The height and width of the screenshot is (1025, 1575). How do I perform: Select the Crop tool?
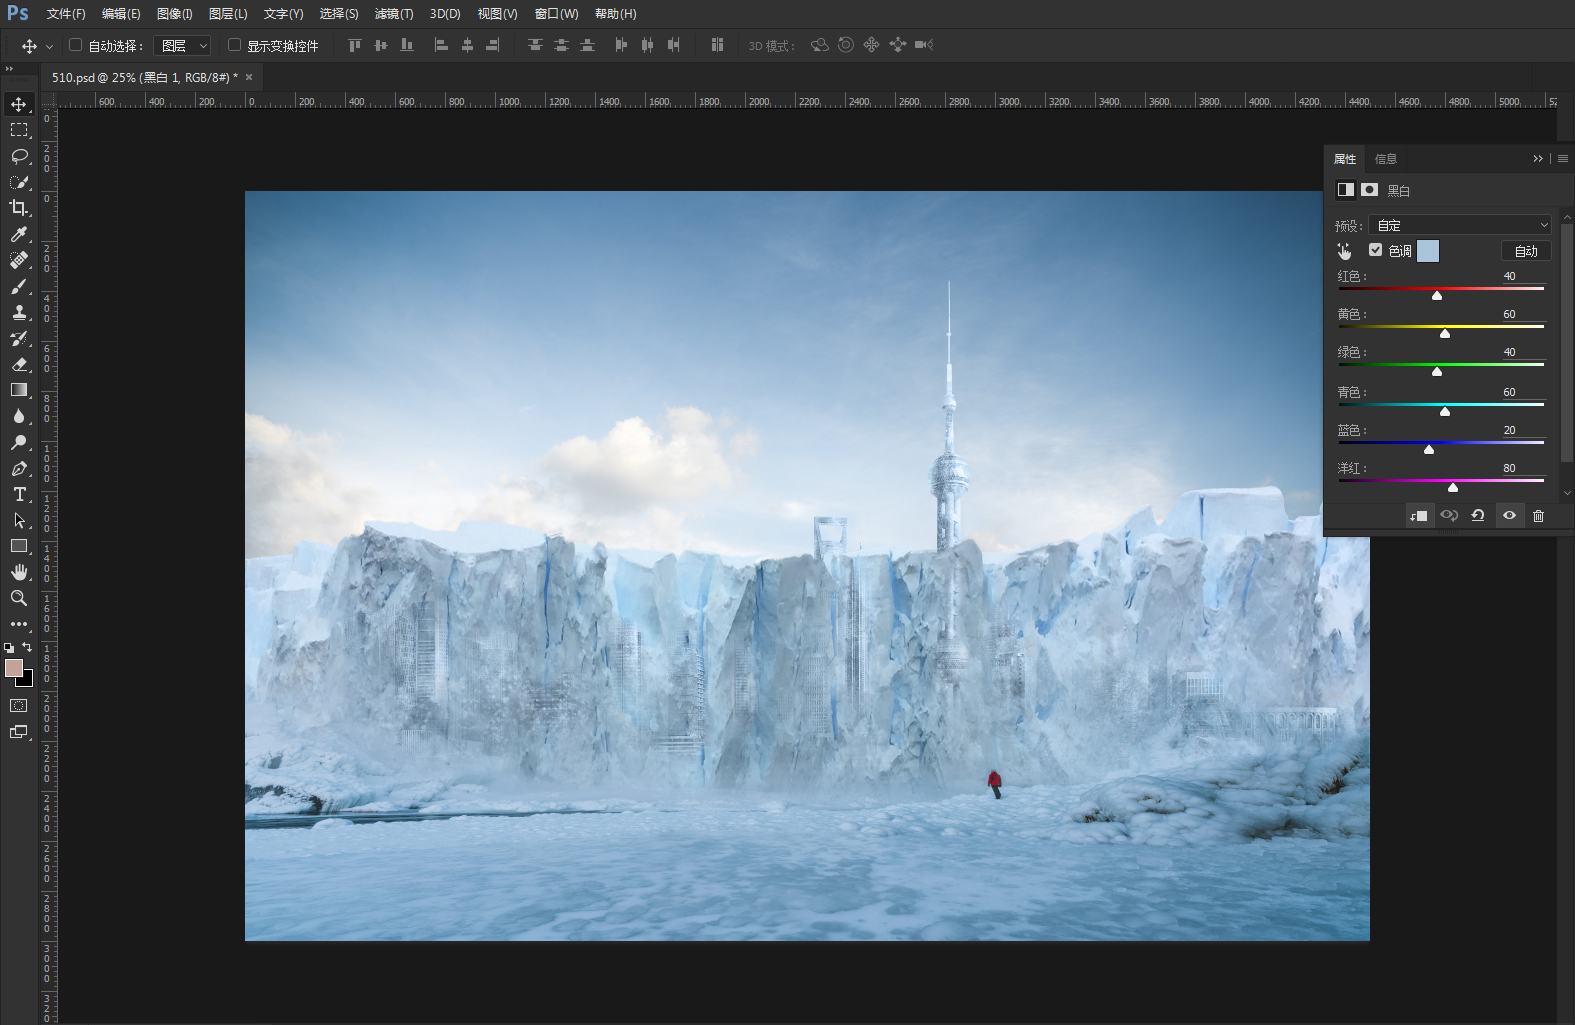click(19, 208)
